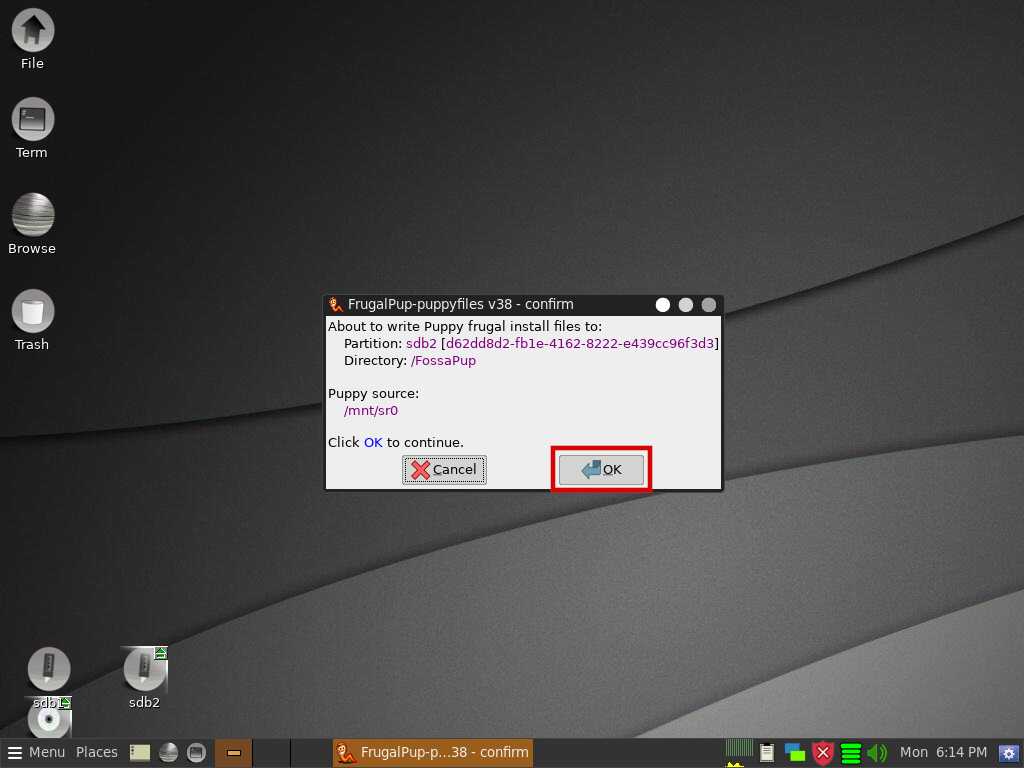Image resolution: width=1024 pixels, height=768 pixels.
Task: Switch to the highlighted first virtual desktop
Action: pyautogui.click(x=234, y=752)
